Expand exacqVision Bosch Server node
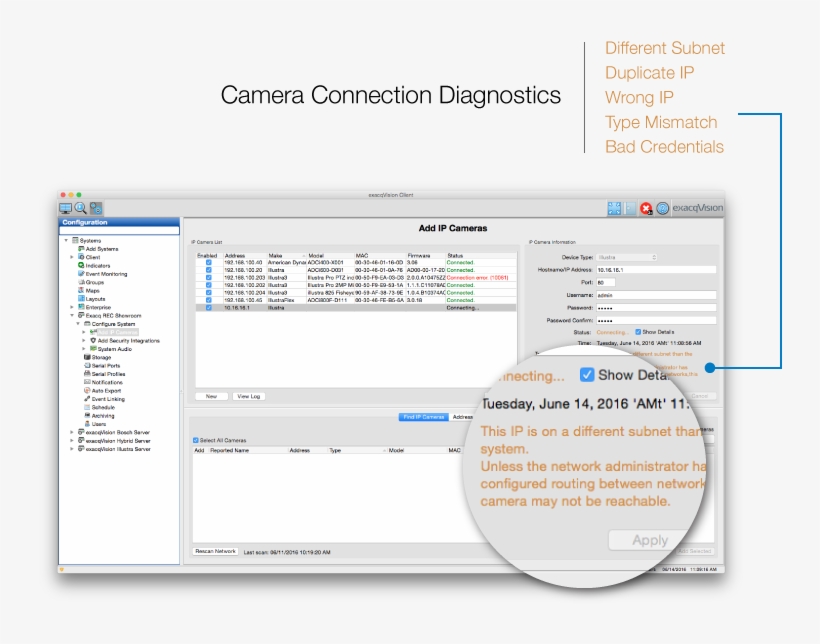The width and height of the screenshot is (820, 644). (72, 433)
